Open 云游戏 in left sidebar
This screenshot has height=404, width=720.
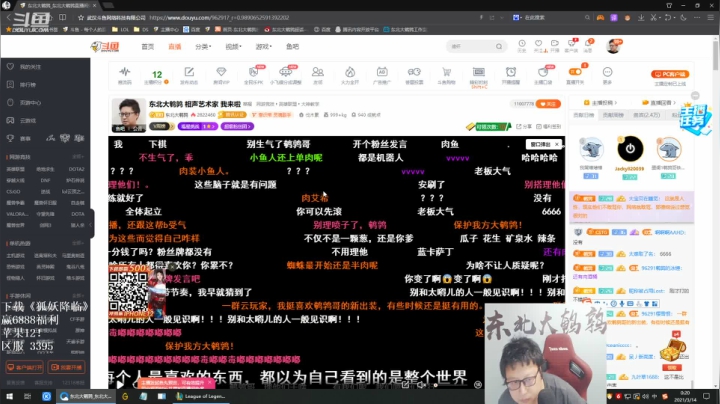(x=28, y=120)
